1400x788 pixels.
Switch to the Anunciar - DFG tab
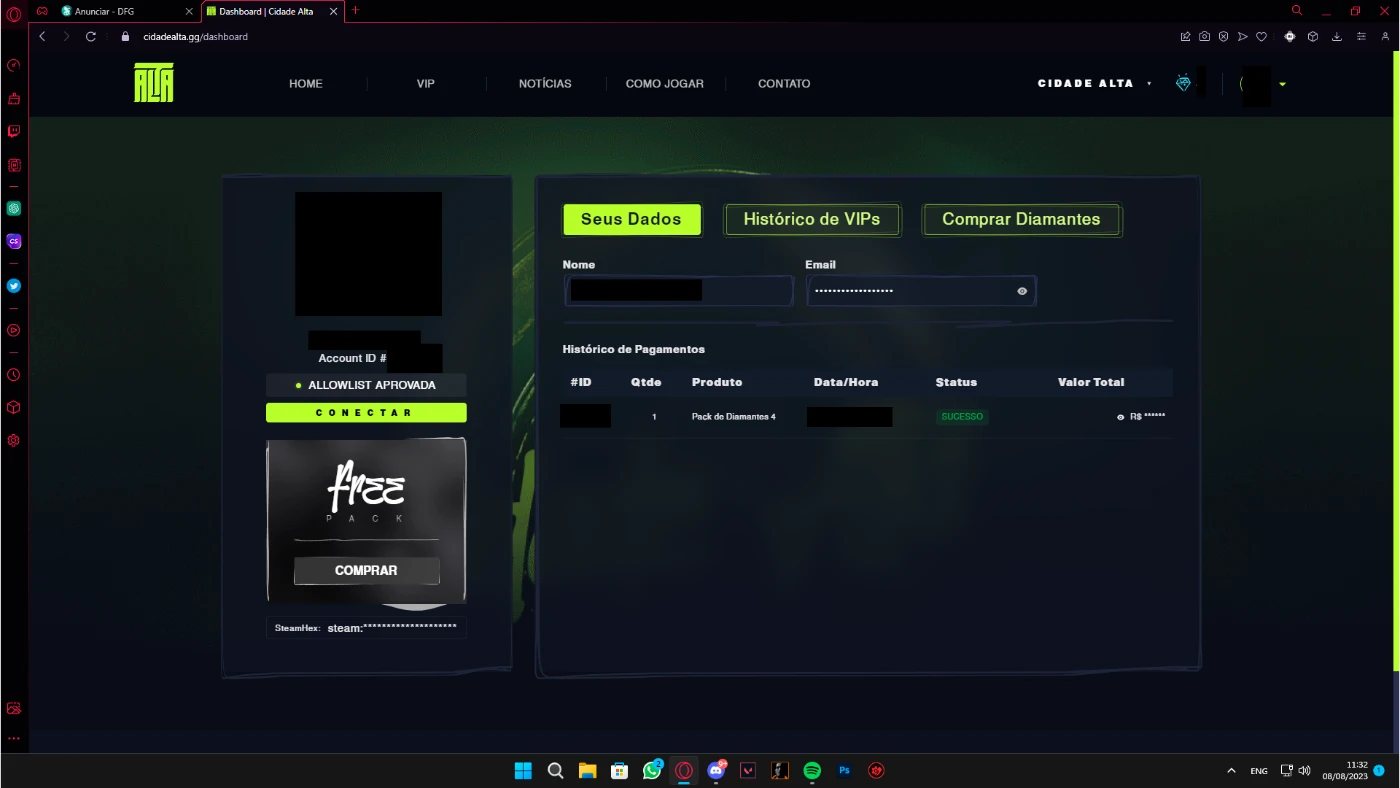pyautogui.click(x=127, y=11)
